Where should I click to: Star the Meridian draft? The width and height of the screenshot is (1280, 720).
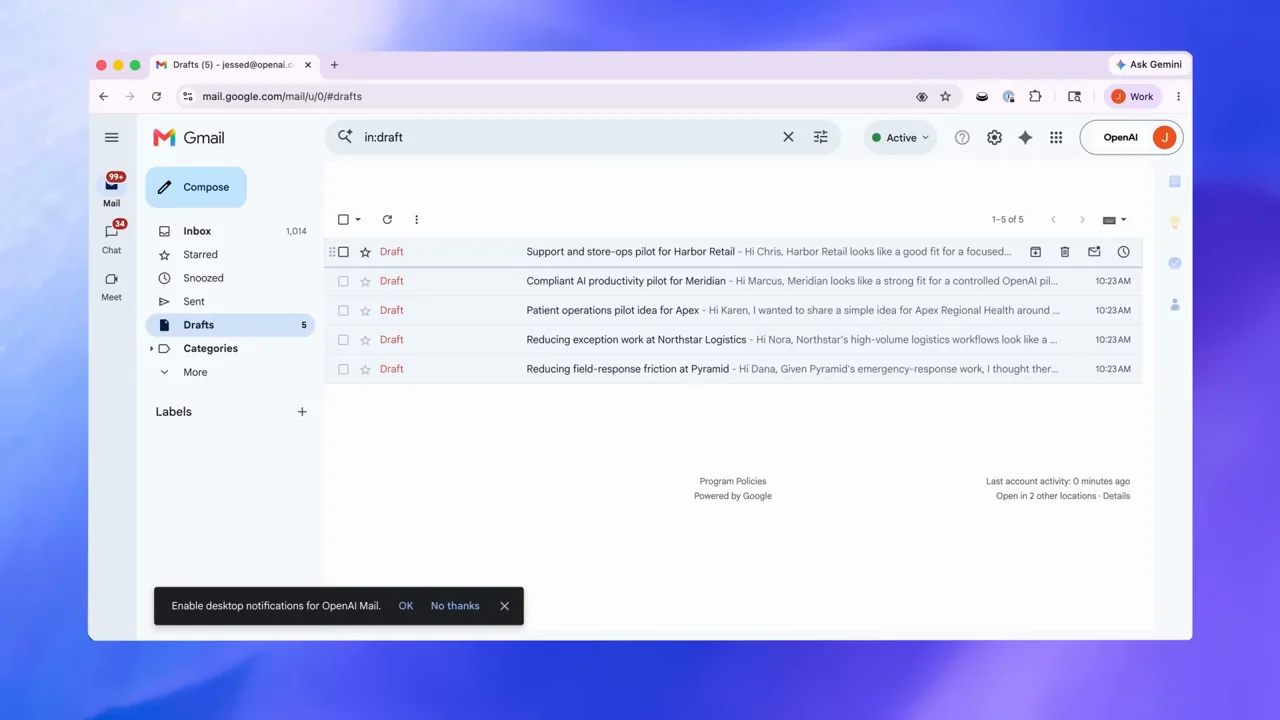[365, 281]
